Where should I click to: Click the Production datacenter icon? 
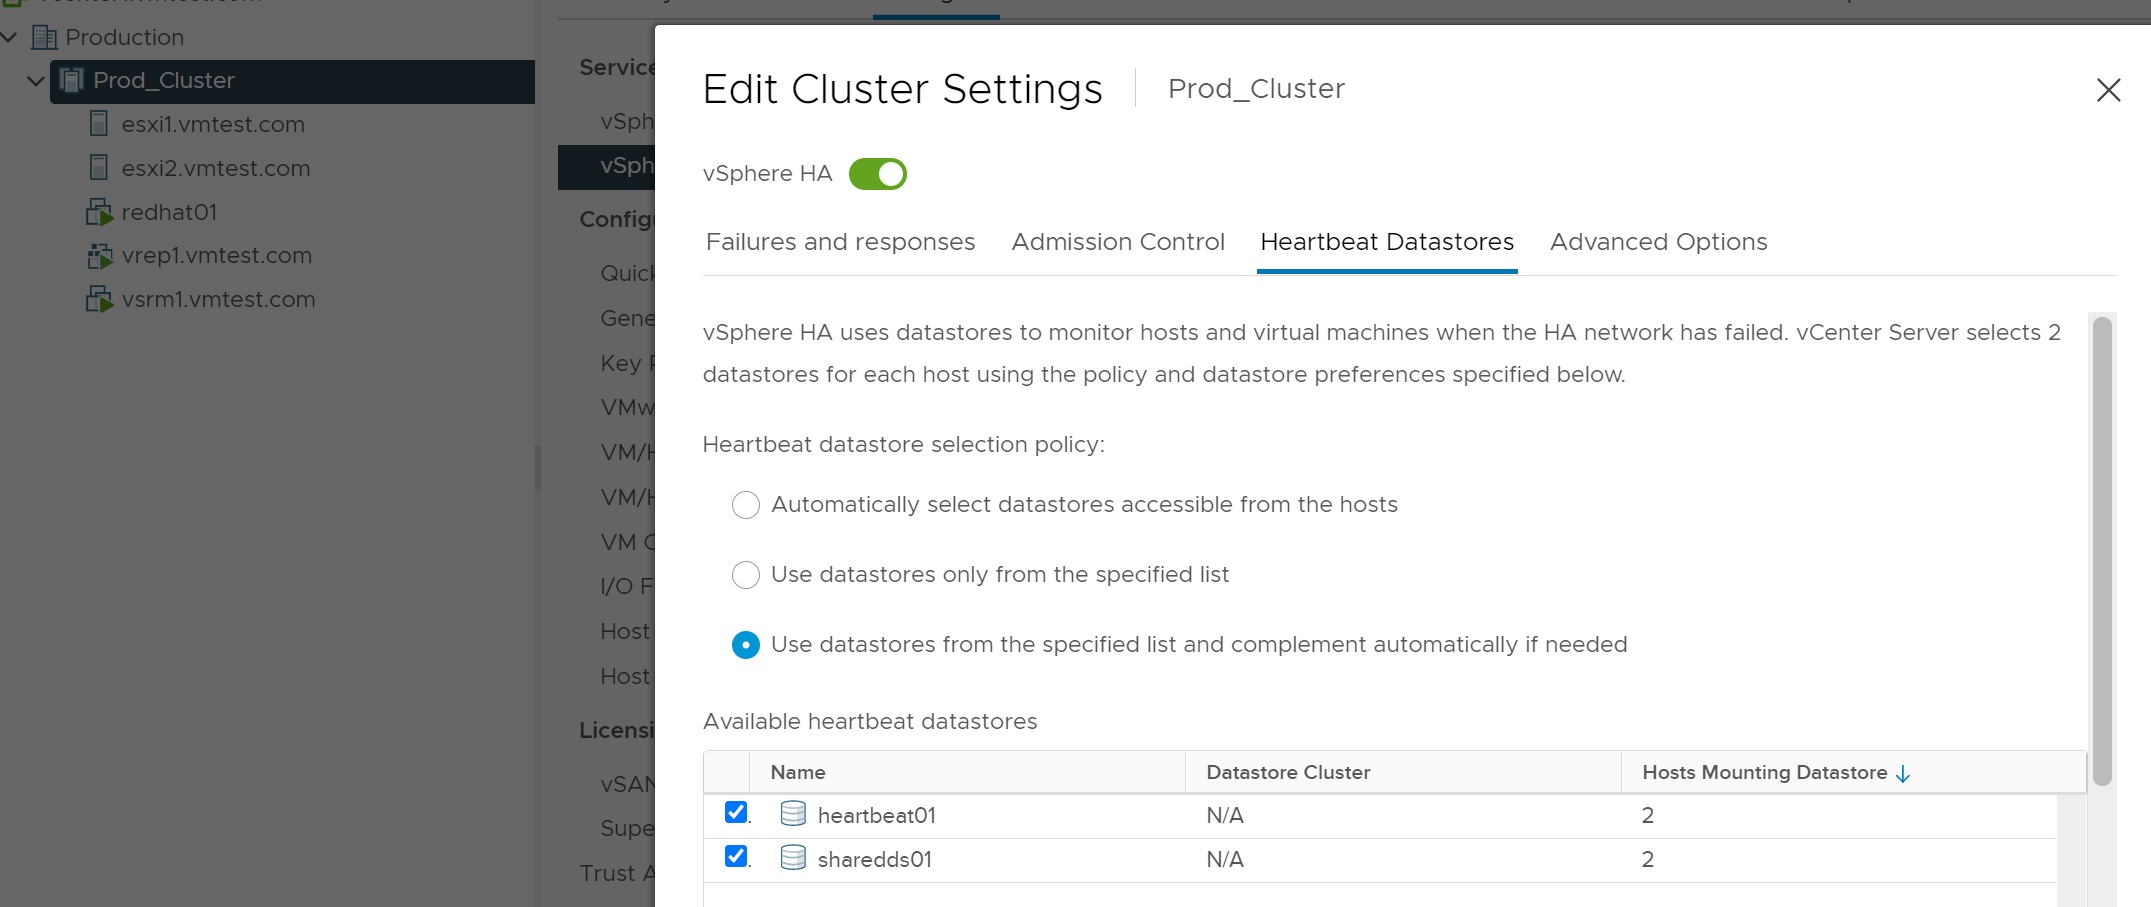point(44,38)
